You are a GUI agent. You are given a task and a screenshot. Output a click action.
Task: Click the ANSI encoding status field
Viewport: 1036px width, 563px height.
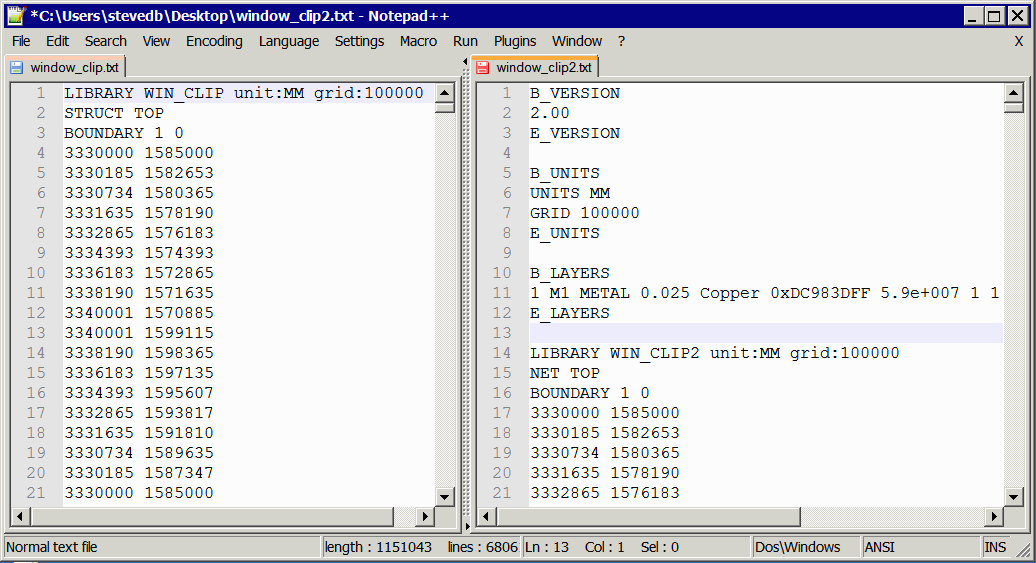[921, 547]
